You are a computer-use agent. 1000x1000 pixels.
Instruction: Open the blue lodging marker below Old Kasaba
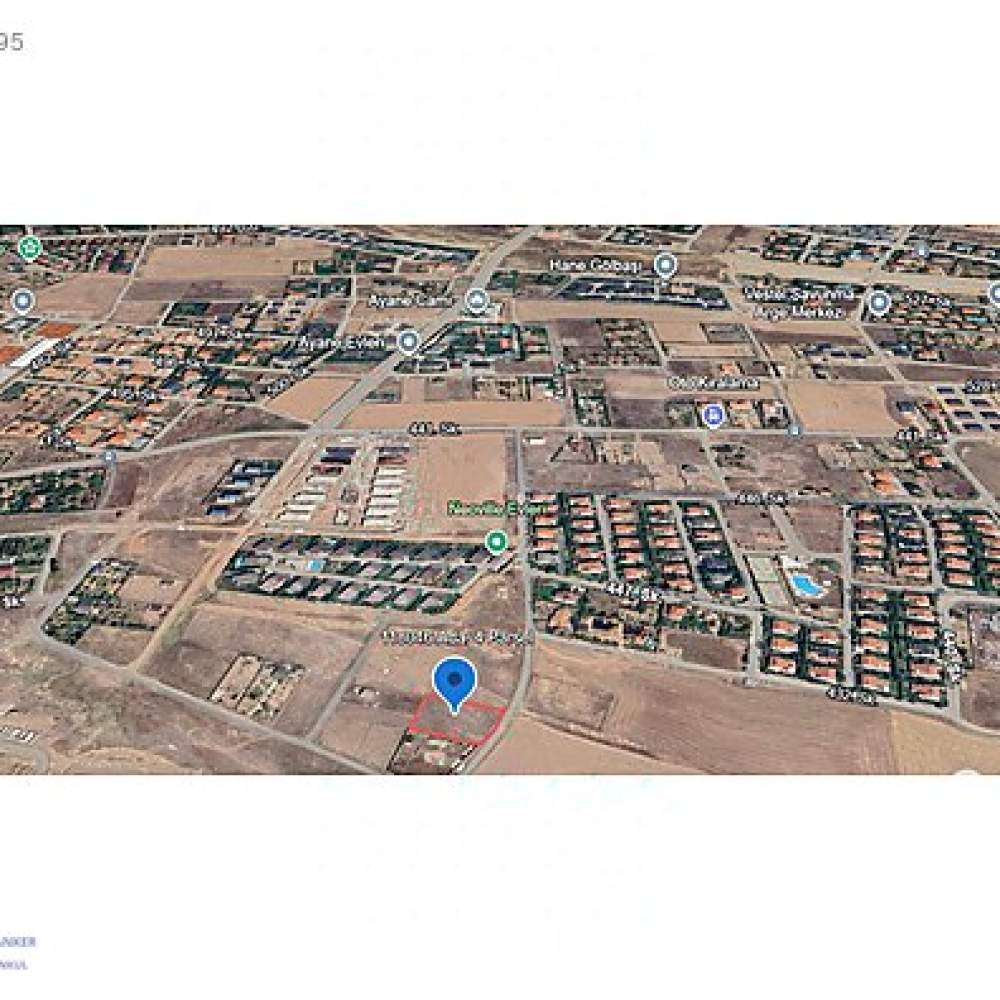(713, 416)
